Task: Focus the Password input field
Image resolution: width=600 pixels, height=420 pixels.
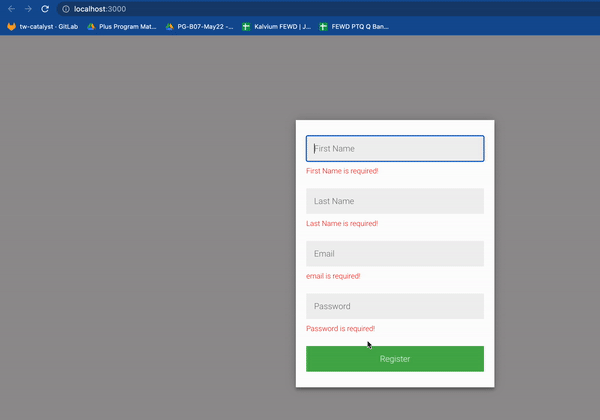Action: [395, 306]
